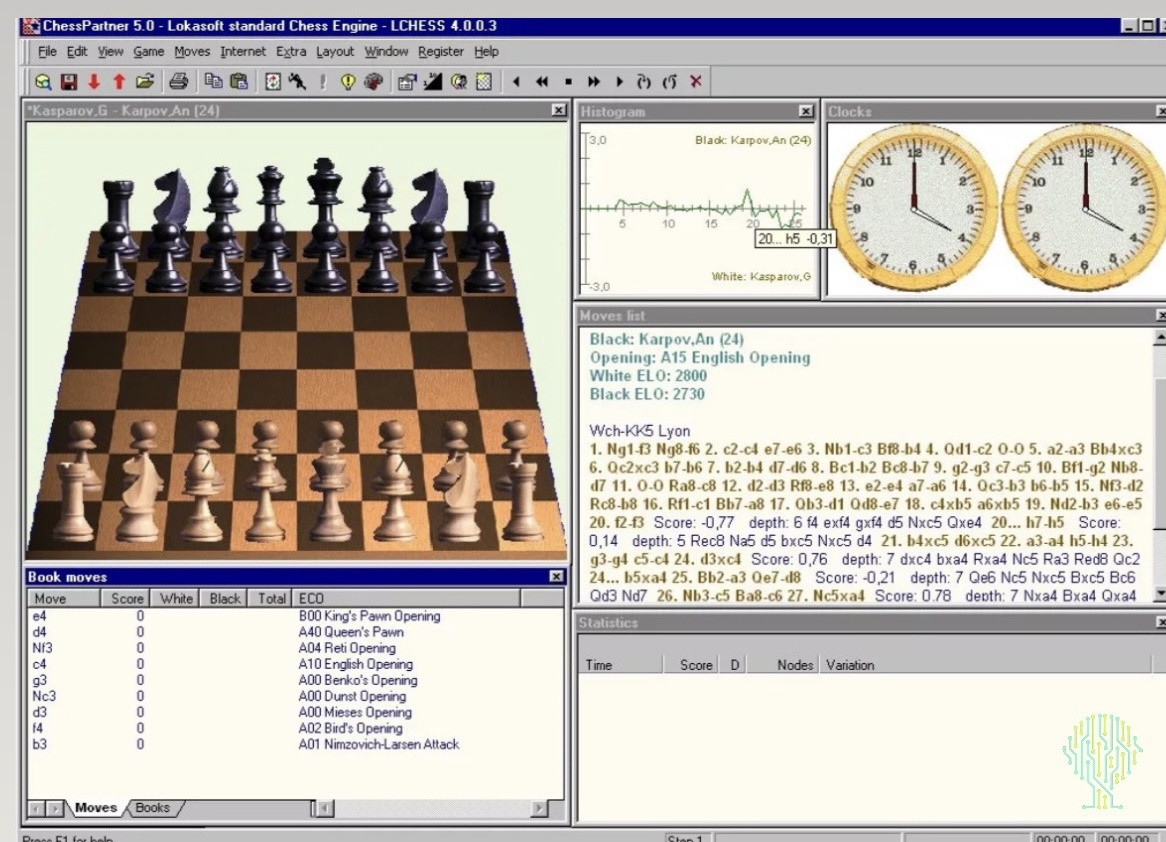Open the Internet menu
1166x842 pixels.
[242, 51]
